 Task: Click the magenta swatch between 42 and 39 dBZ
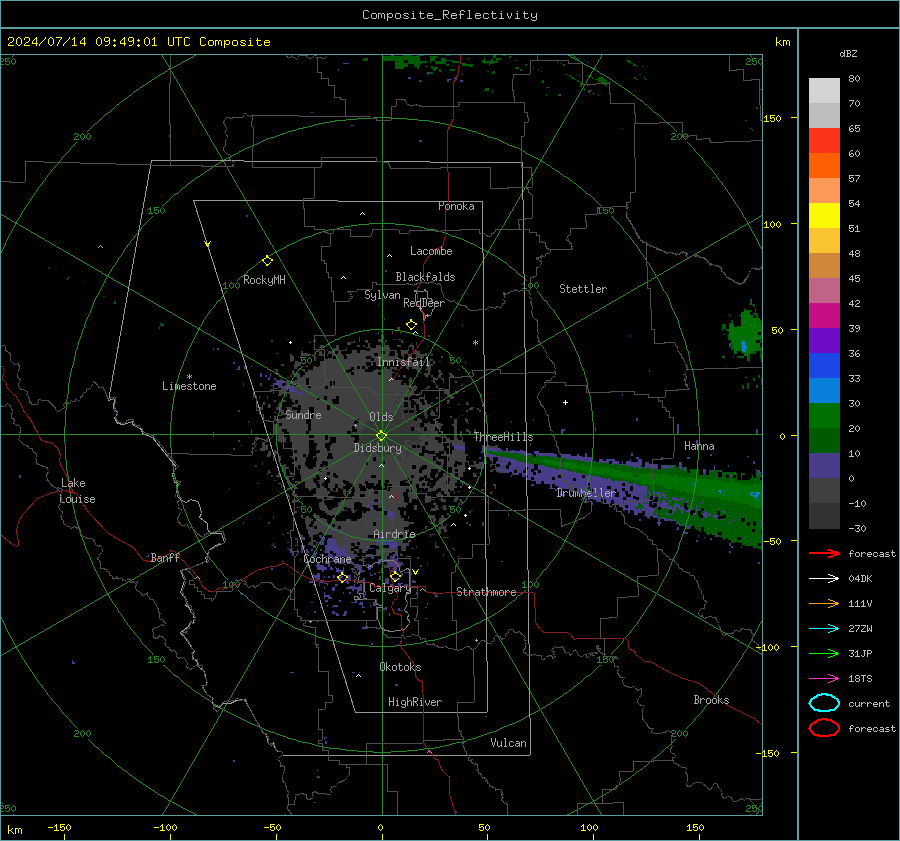pyautogui.click(x=824, y=316)
